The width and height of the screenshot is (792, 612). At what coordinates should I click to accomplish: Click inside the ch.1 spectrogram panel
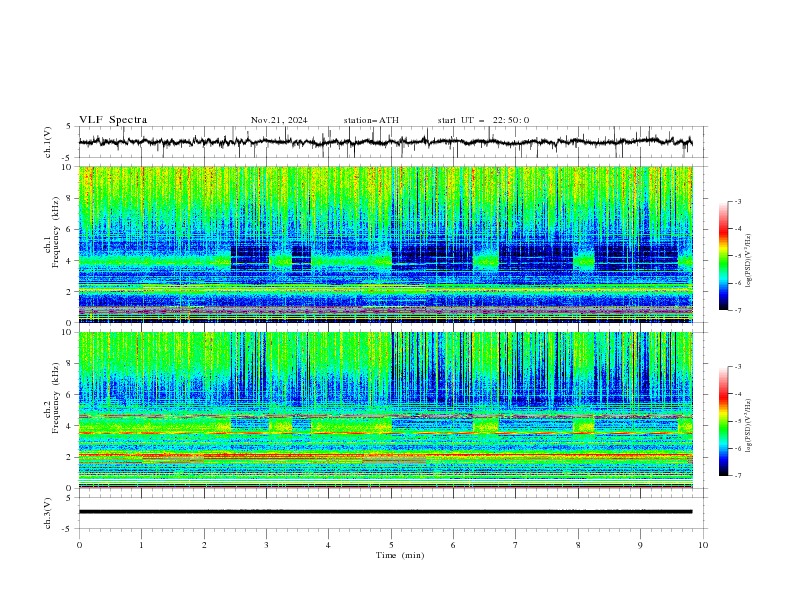click(x=385, y=244)
